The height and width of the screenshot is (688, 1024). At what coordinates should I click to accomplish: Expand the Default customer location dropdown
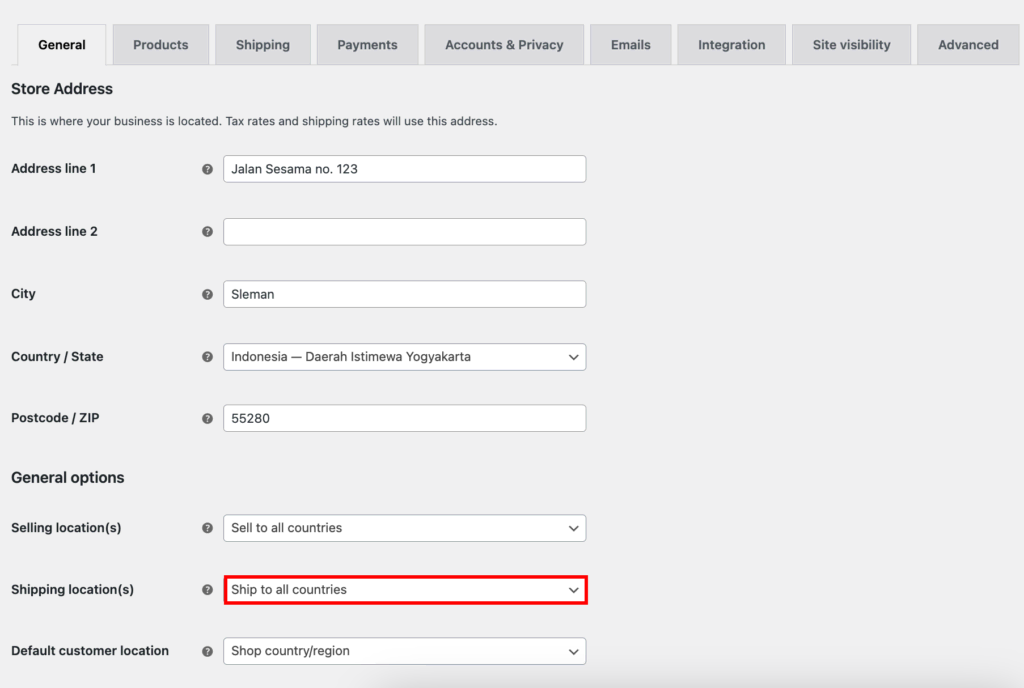tap(404, 651)
